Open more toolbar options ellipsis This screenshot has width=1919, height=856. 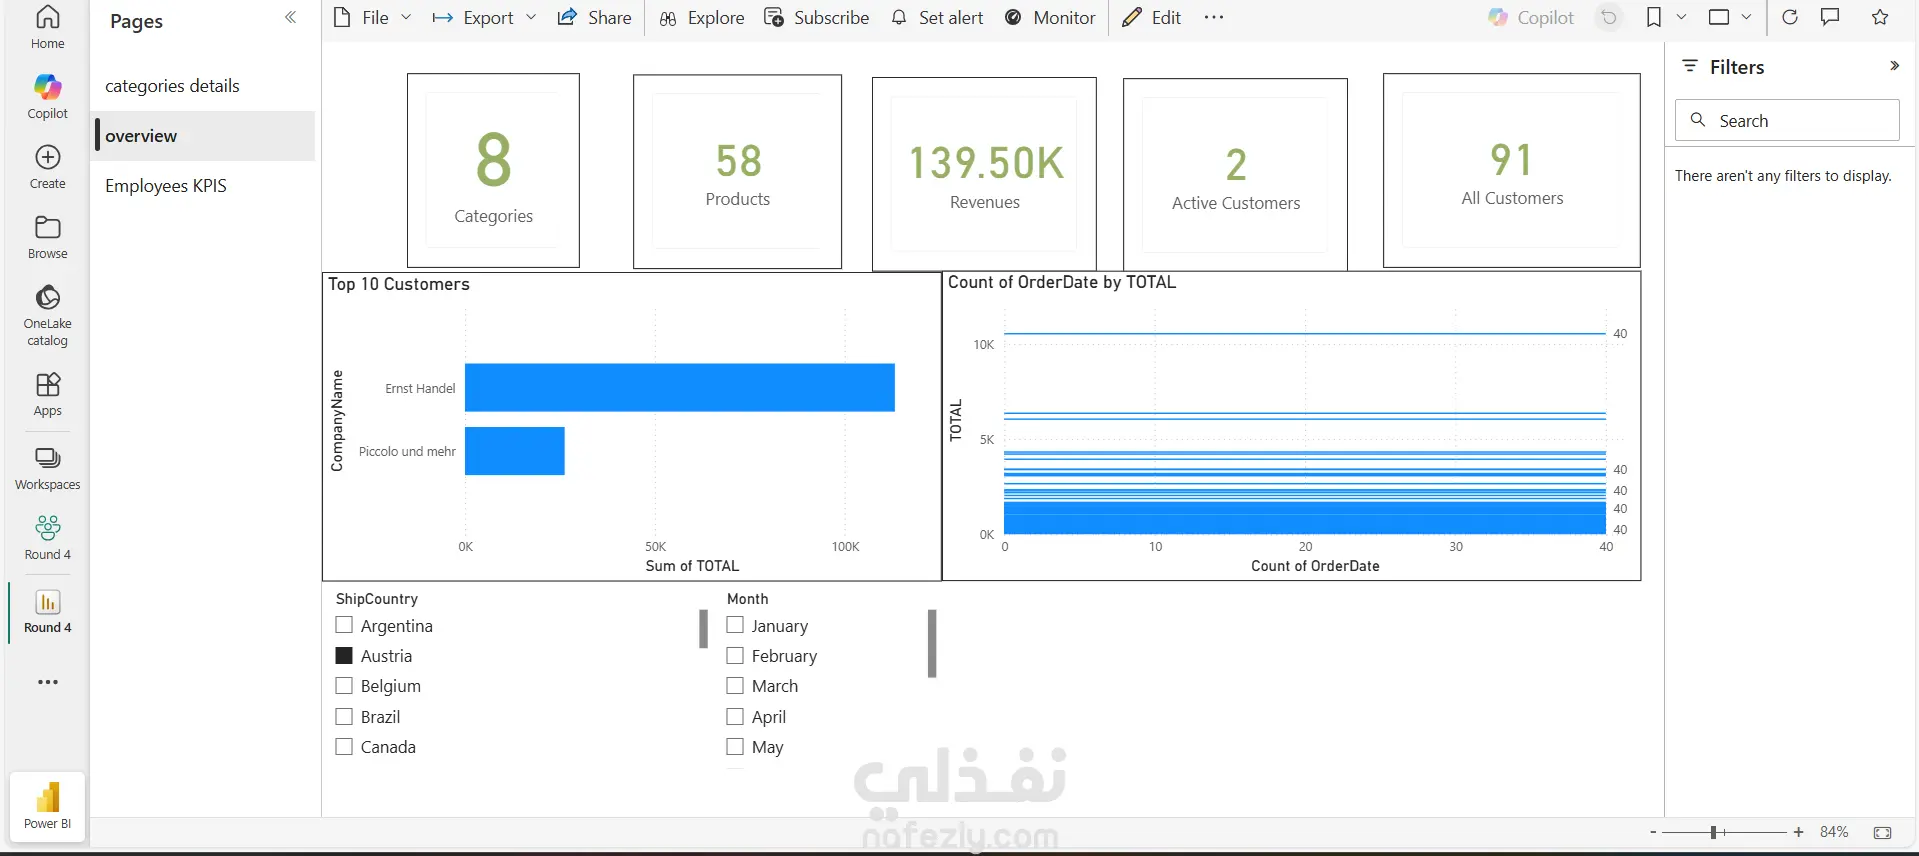coord(1214,17)
